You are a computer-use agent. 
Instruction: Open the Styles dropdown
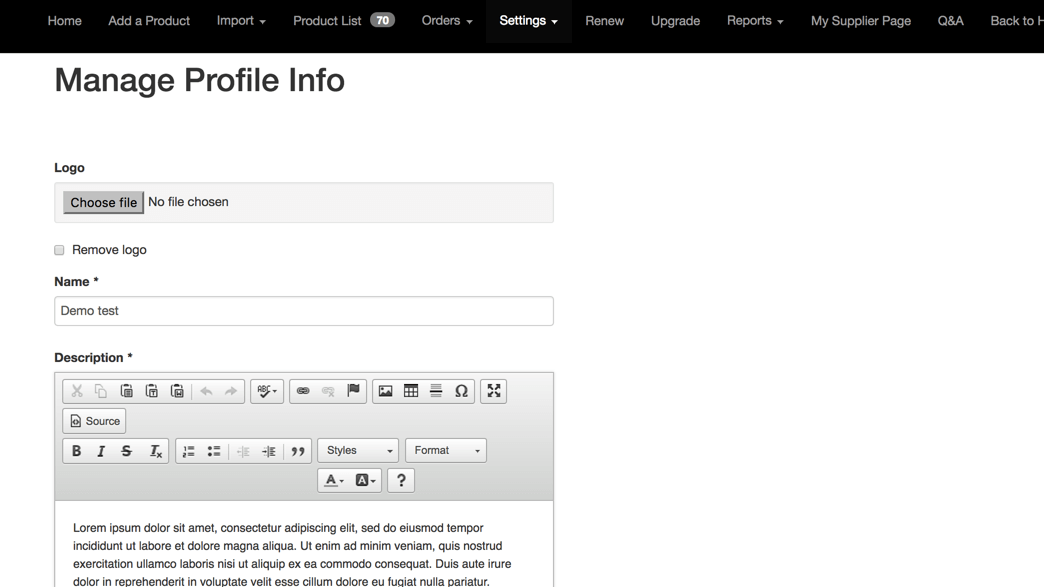[358, 451]
